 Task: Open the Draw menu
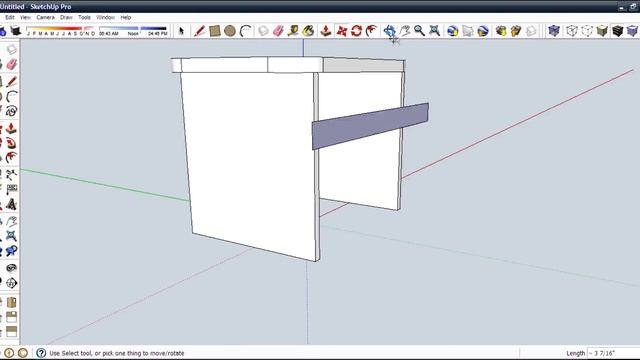(x=66, y=18)
